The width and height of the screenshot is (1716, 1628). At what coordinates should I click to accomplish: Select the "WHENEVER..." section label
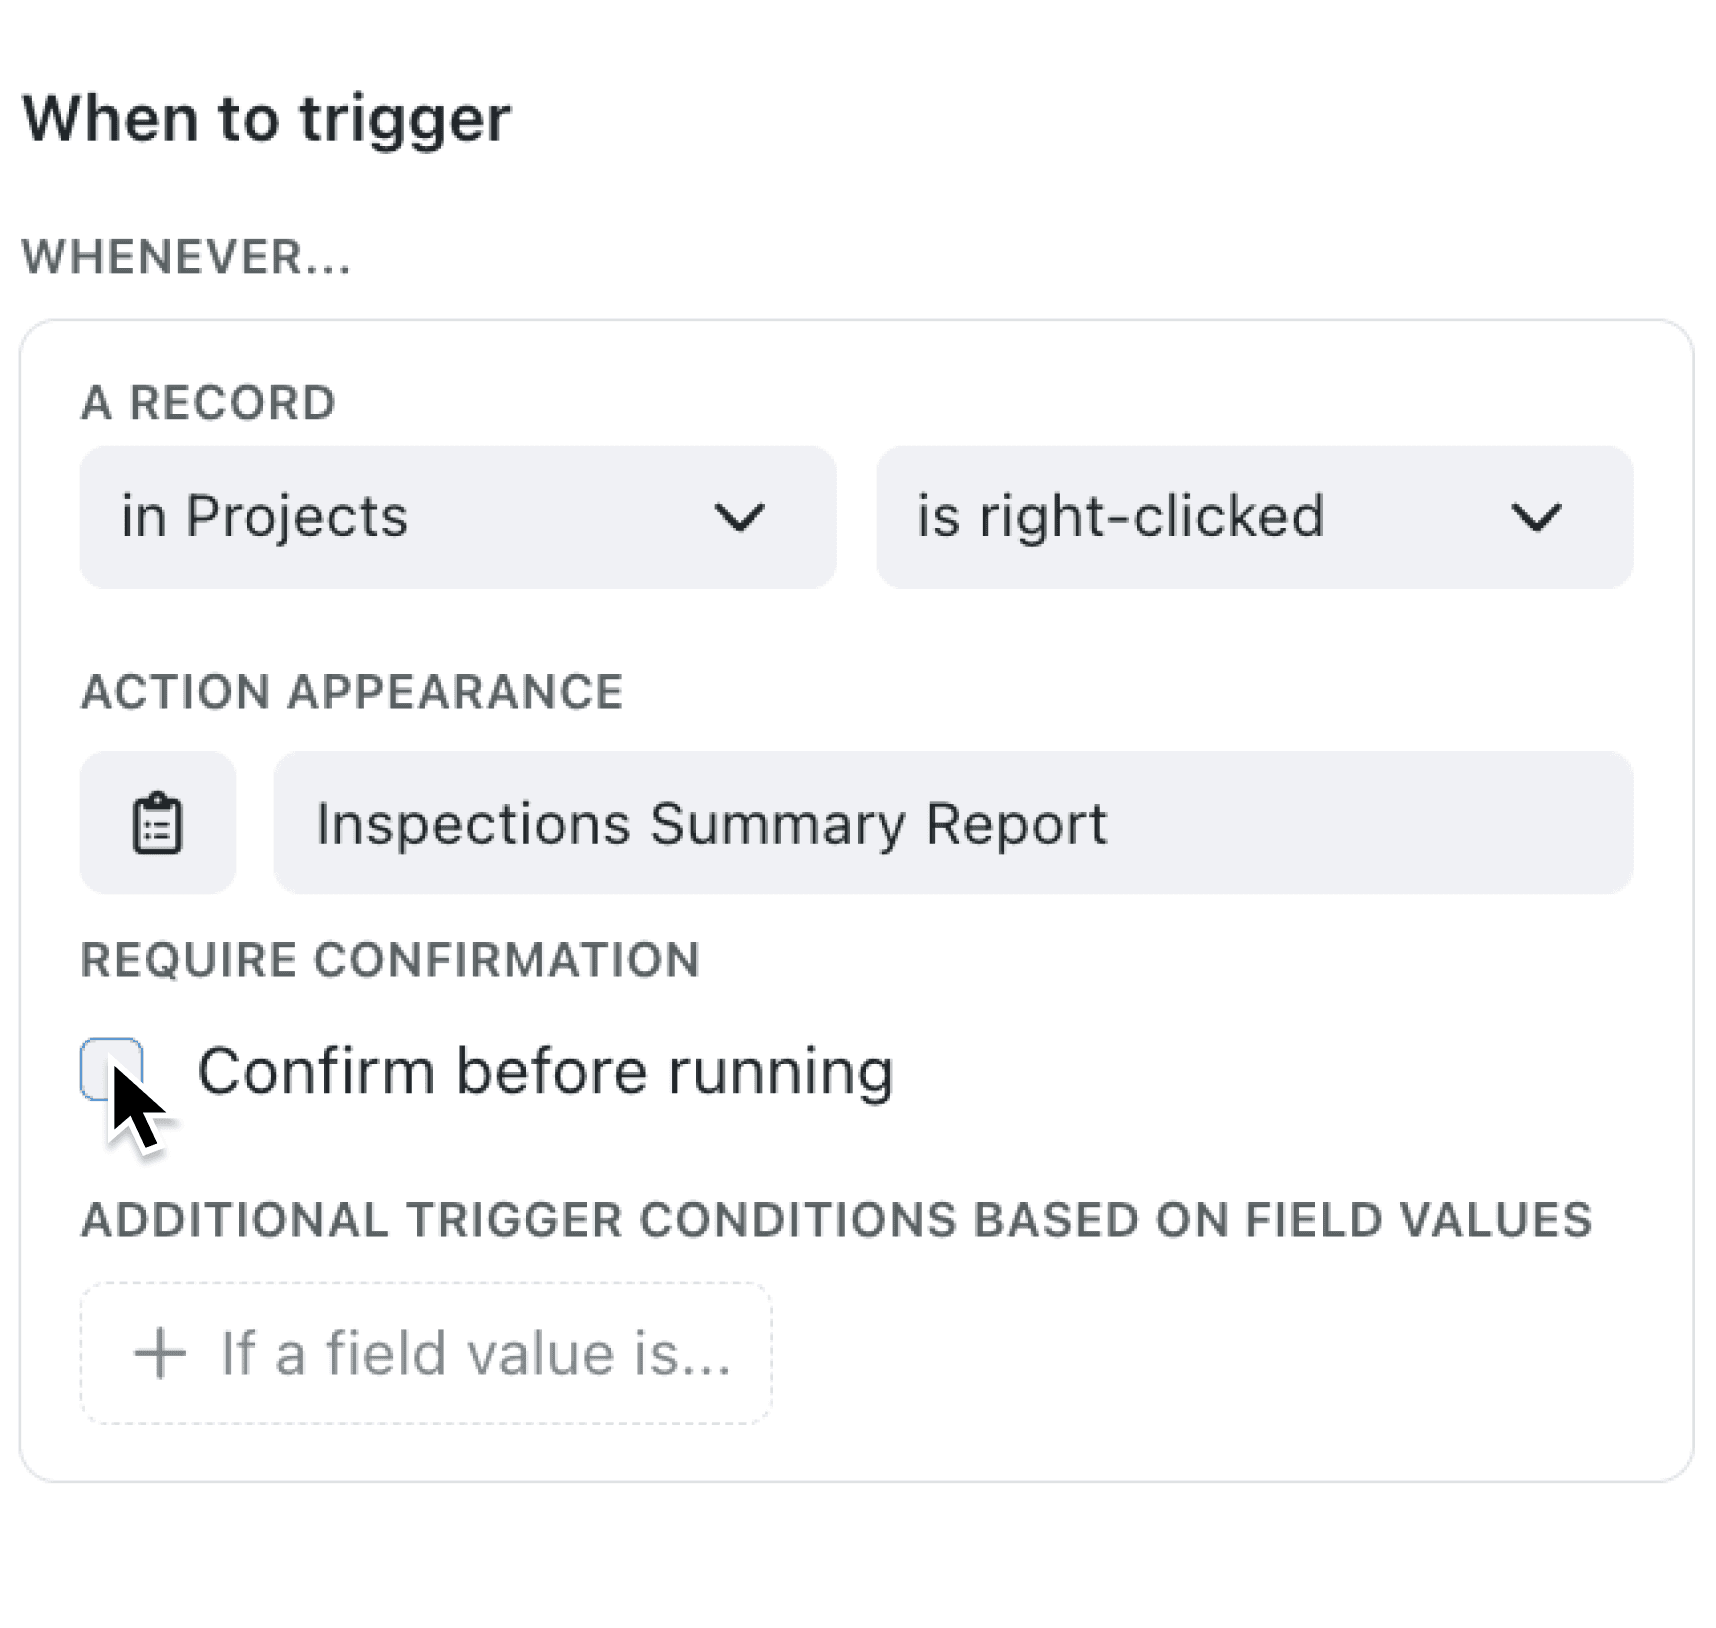(x=188, y=258)
